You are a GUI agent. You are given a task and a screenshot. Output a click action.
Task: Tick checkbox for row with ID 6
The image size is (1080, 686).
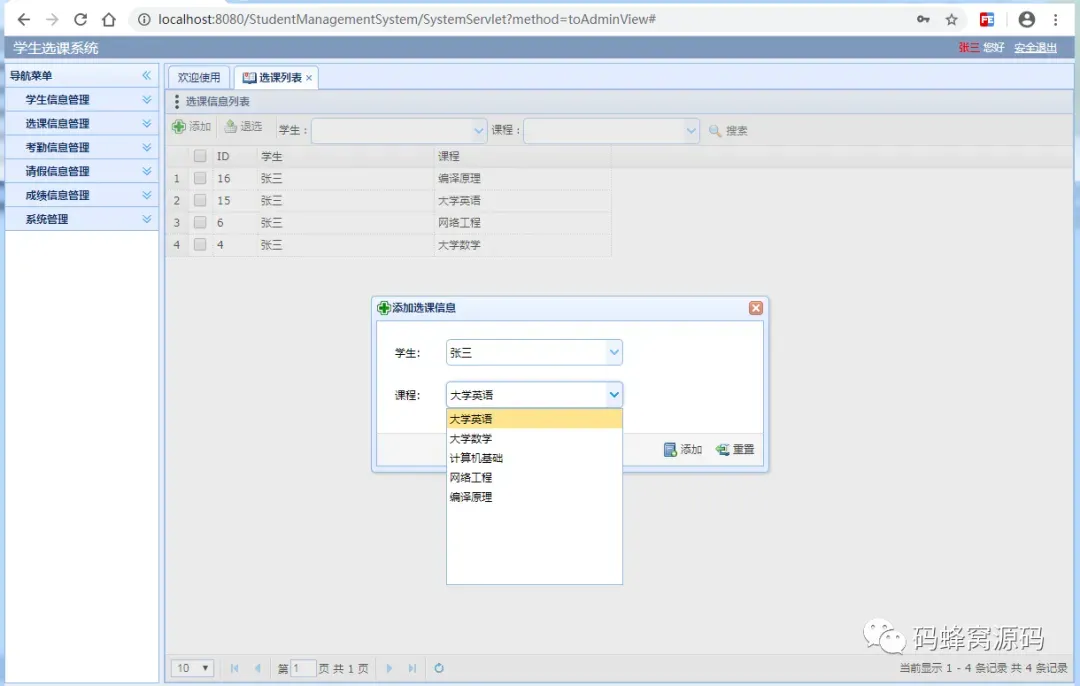tap(200, 222)
